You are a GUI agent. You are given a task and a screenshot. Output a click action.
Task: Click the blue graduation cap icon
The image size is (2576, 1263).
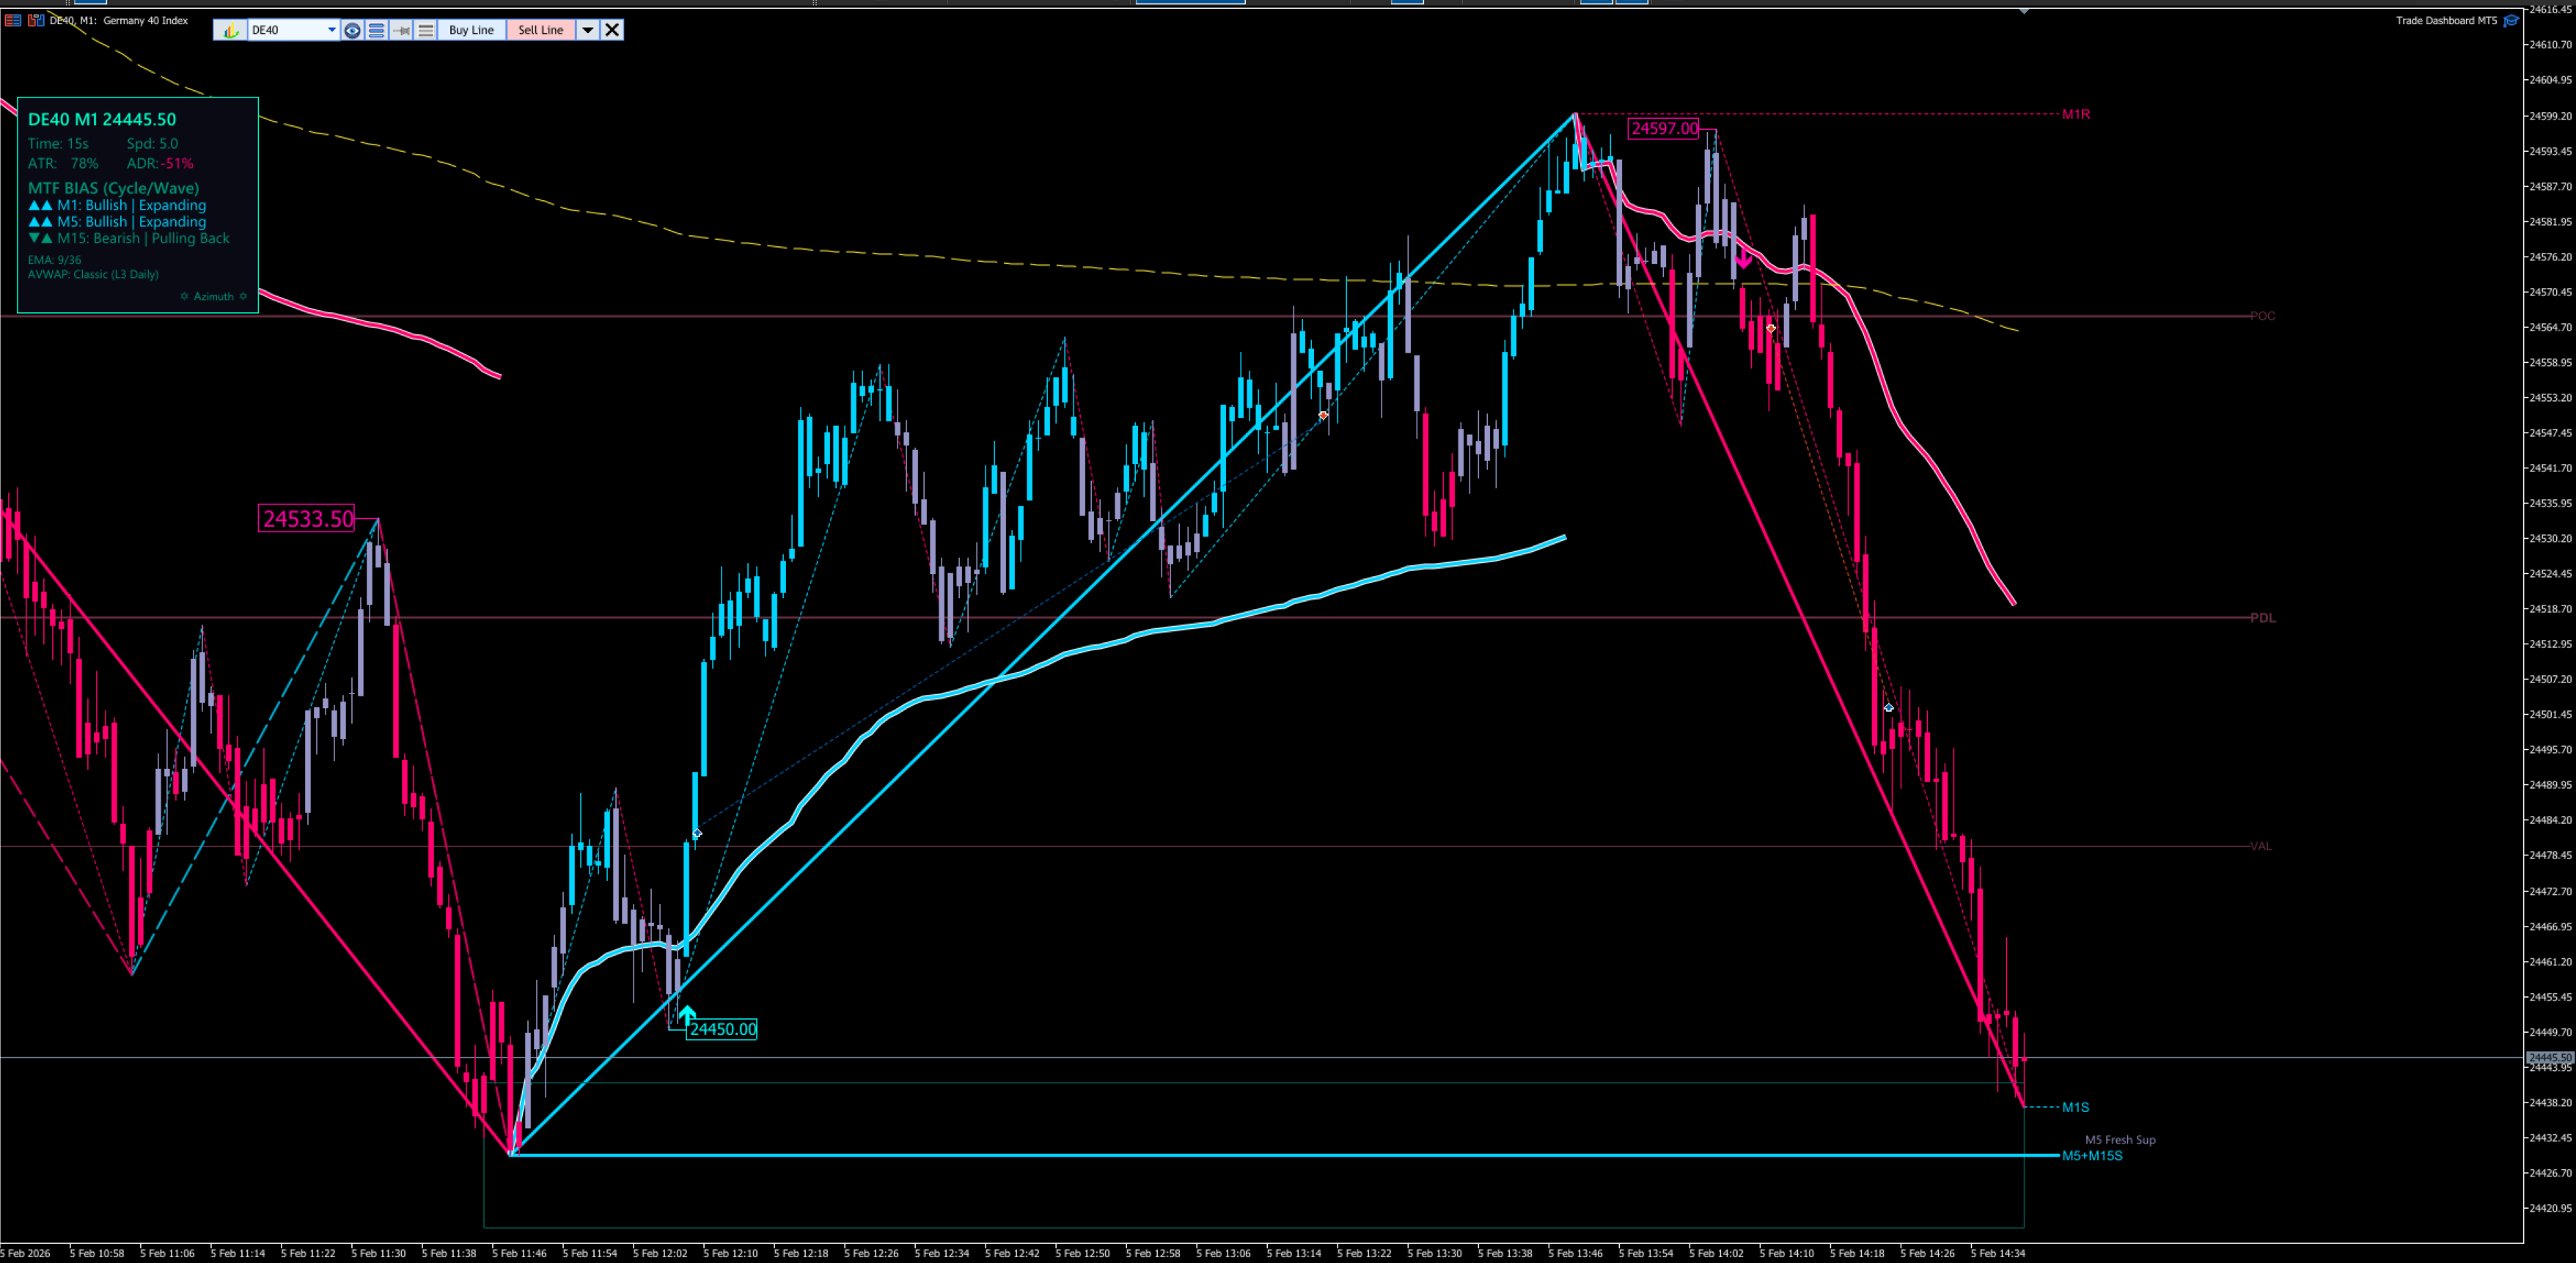tap(2511, 20)
